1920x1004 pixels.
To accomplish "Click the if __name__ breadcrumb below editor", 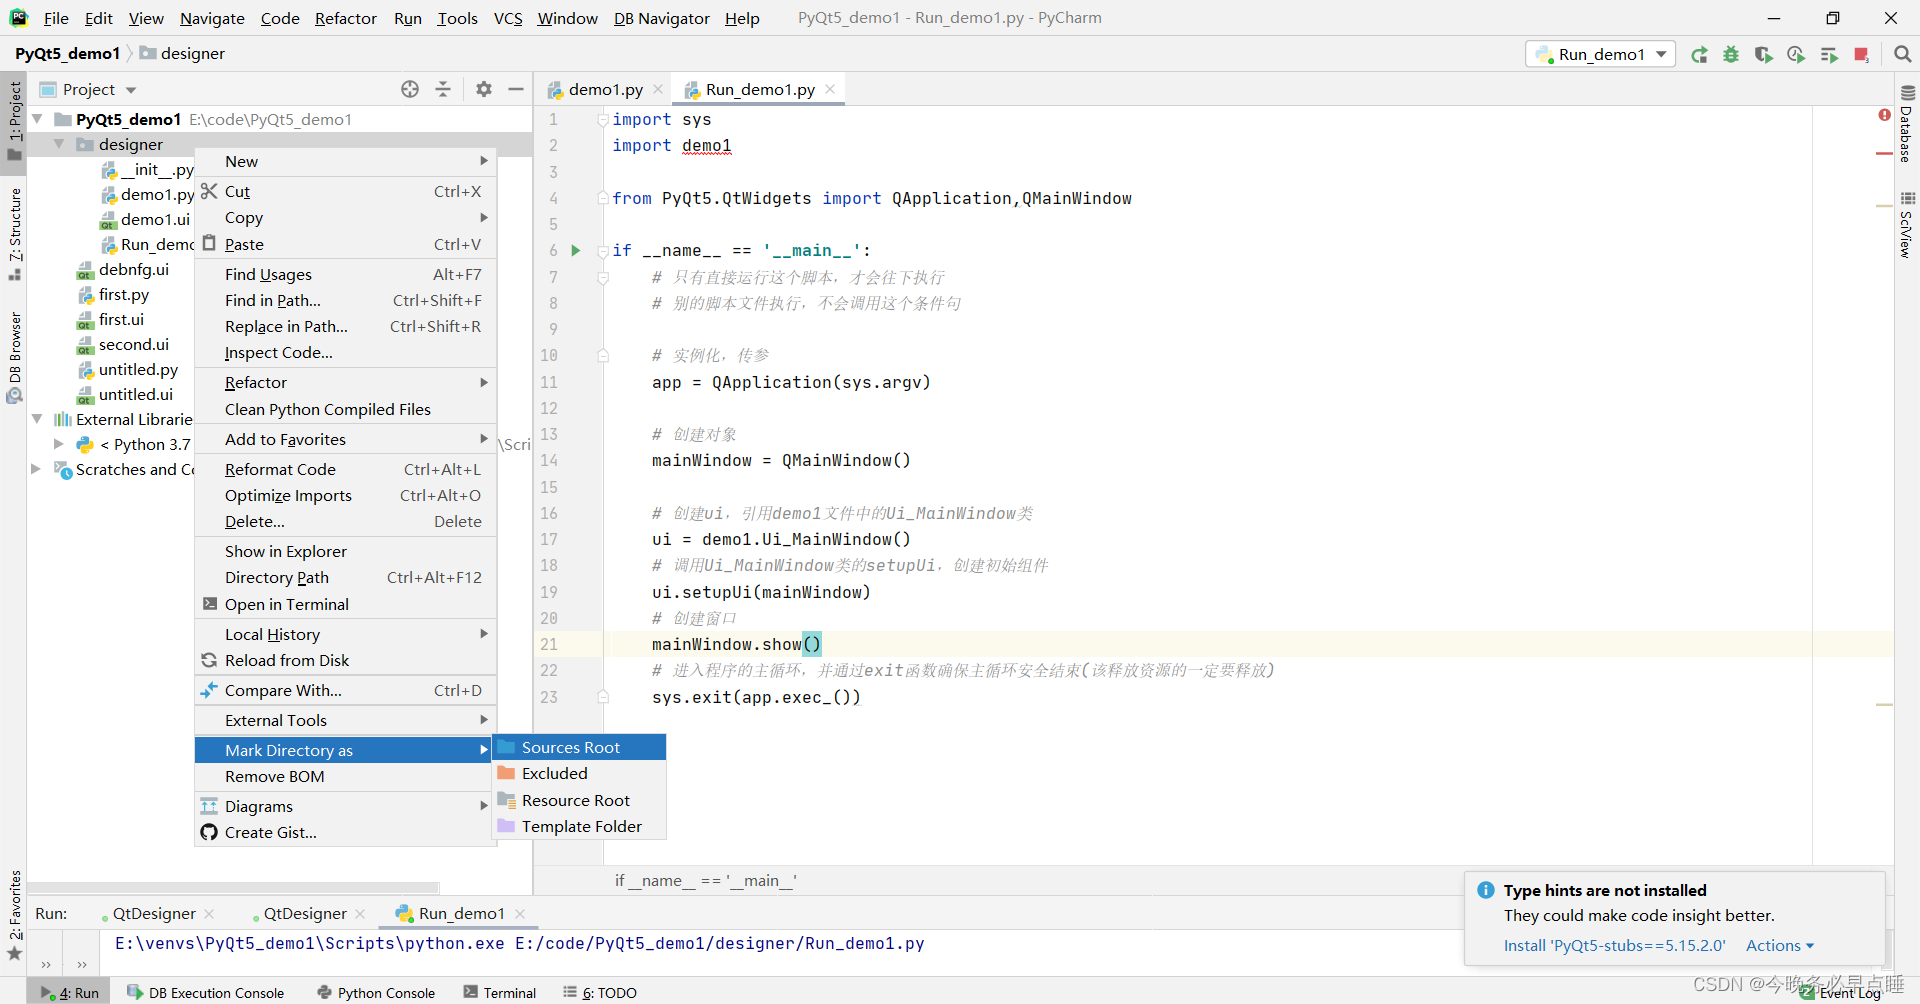I will point(705,880).
